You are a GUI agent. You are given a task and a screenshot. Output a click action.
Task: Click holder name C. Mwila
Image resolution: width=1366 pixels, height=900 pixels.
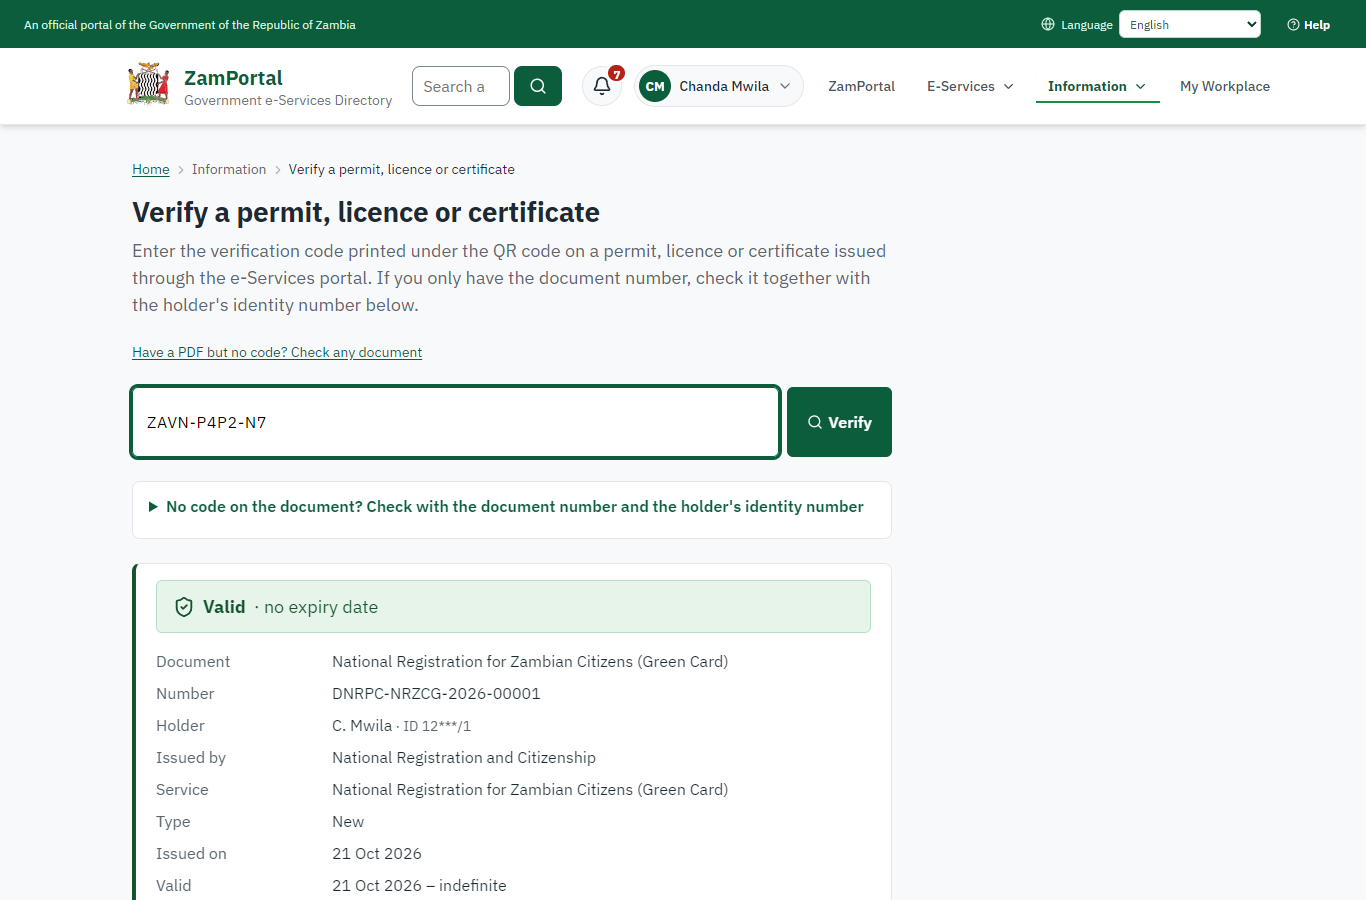[x=362, y=725]
